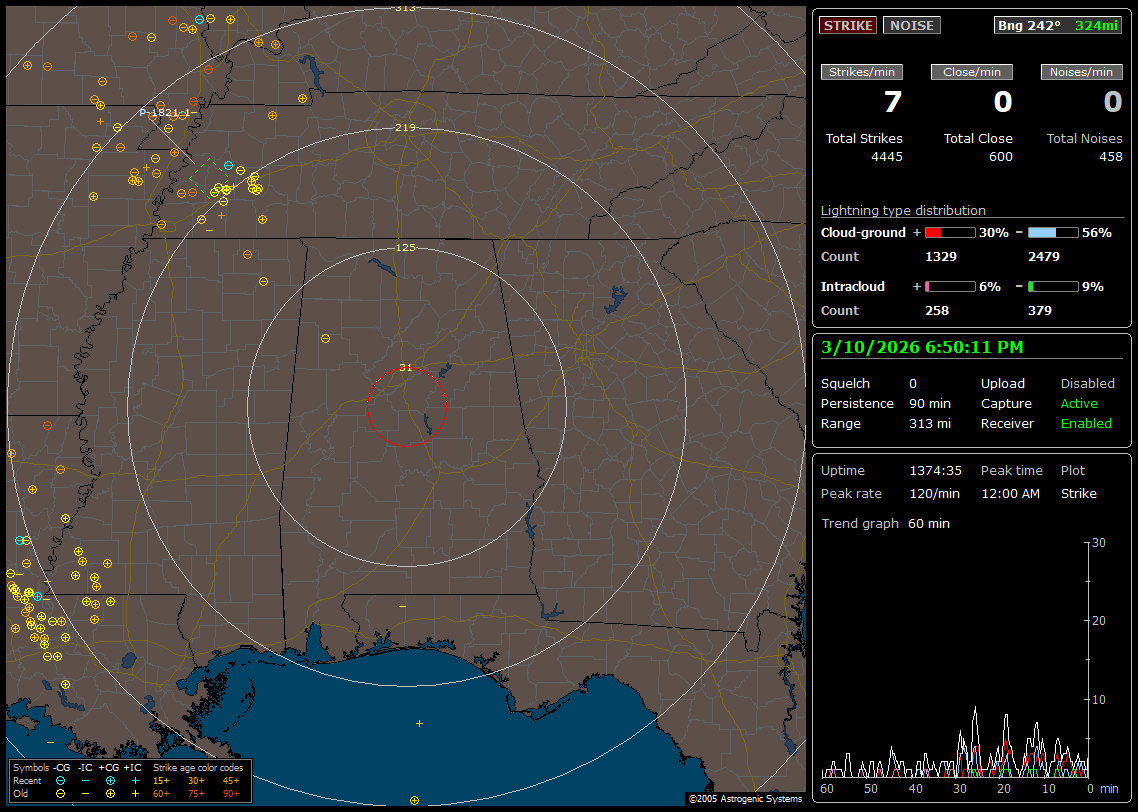Image resolution: width=1138 pixels, height=812 pixels.
Task: Click the Close/min label button
Action: (x=972, y=72)
